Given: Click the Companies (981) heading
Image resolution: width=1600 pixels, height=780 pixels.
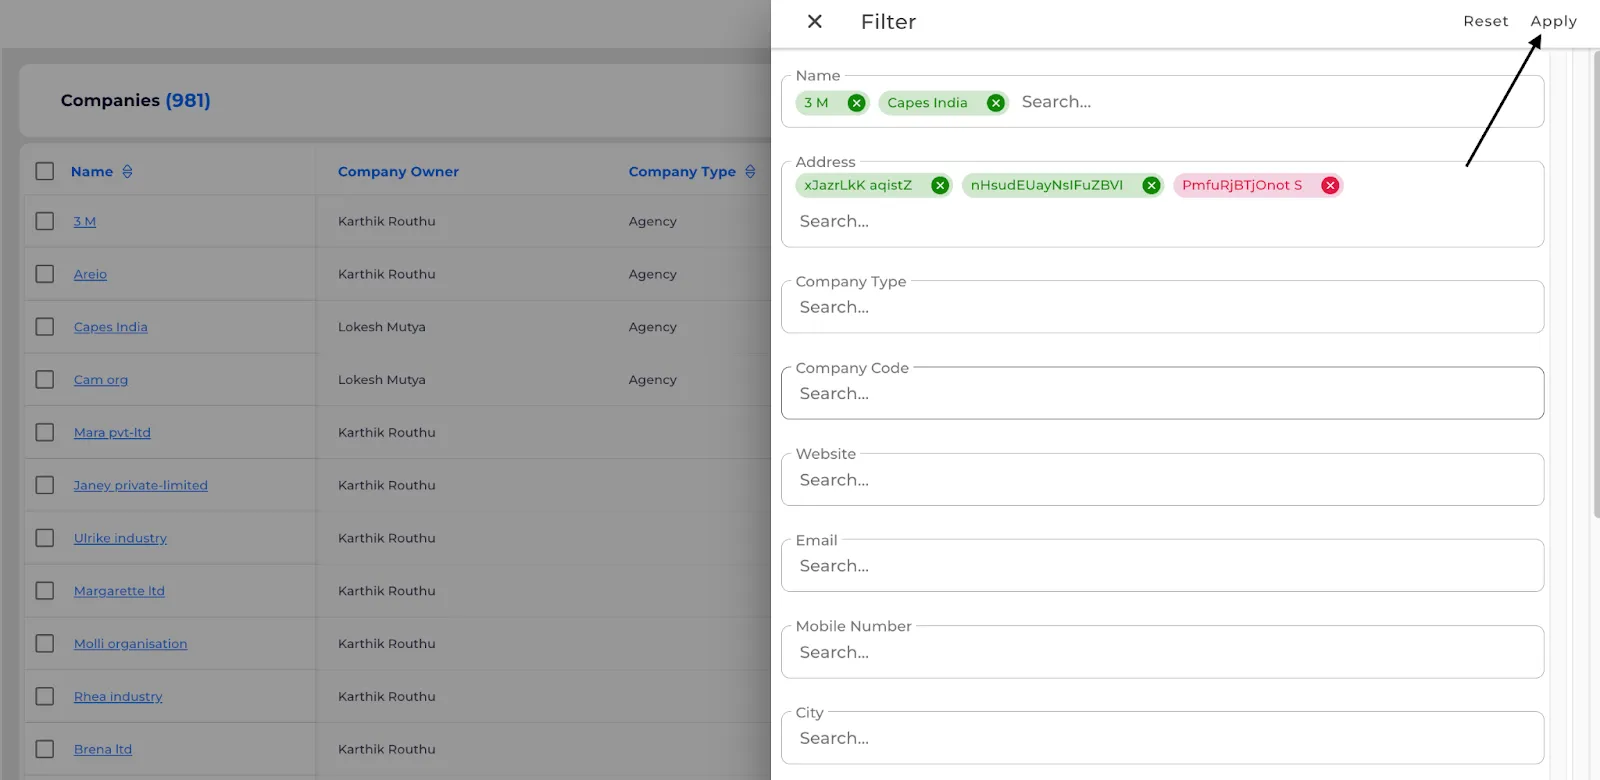Looking at the screenshot, I should [x=135, y=100].
